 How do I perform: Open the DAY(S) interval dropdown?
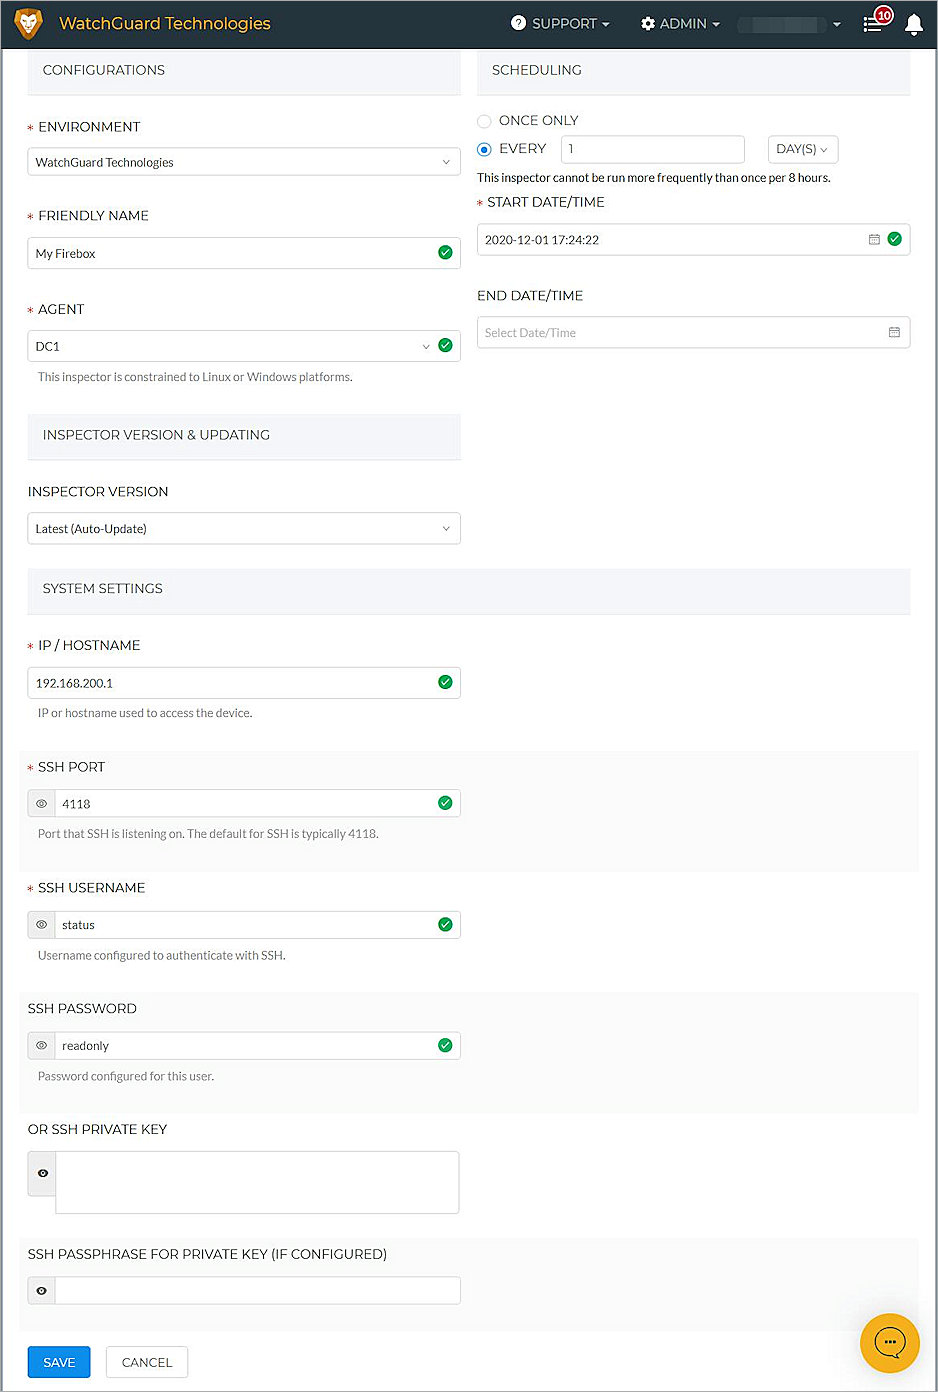tap(802, 148)
